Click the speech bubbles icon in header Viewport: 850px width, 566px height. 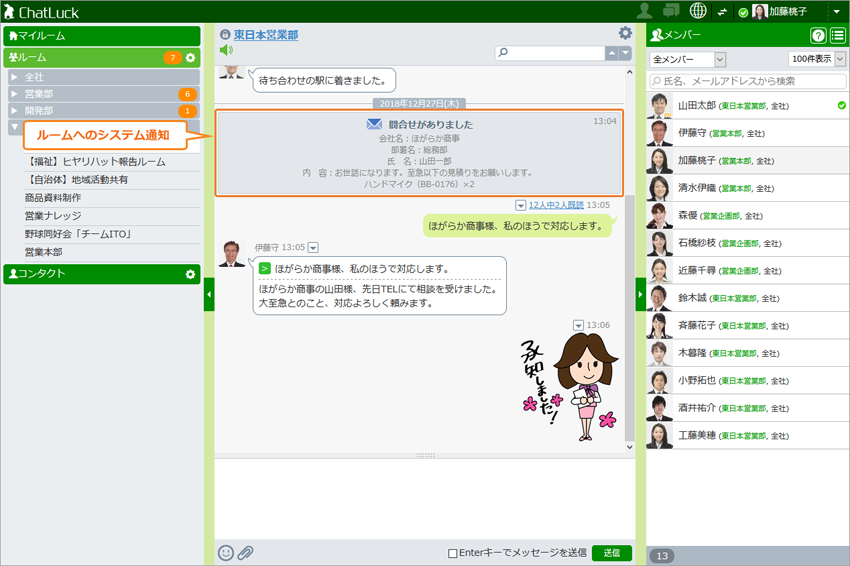[671, 11]
